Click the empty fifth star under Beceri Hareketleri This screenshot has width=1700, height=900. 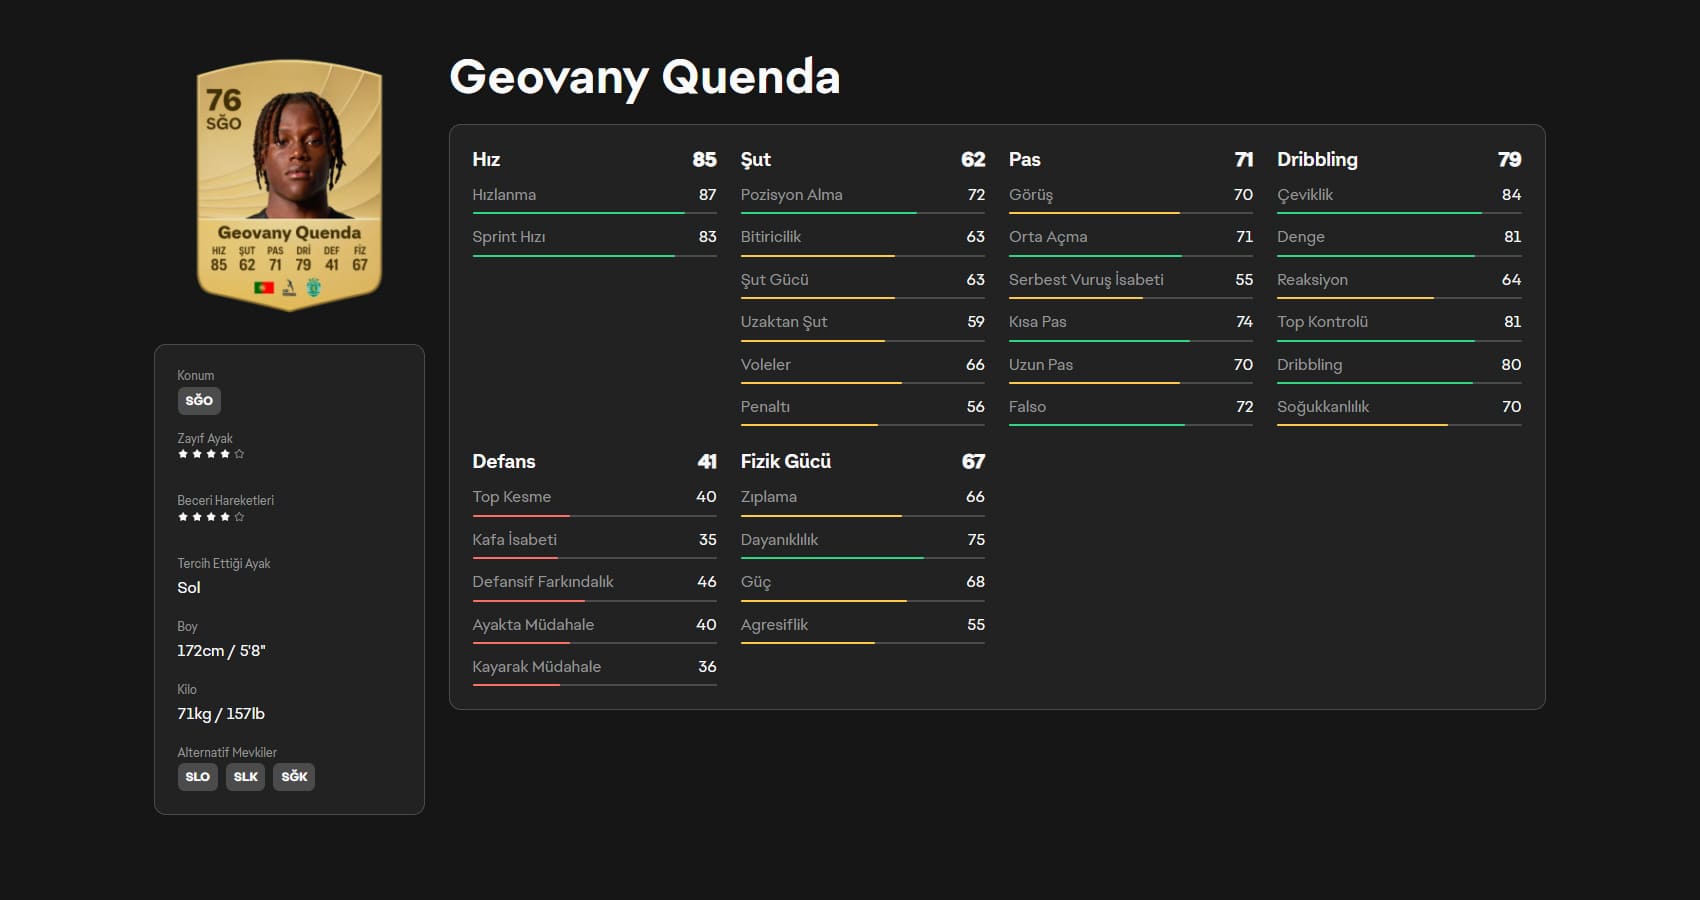tap(239, 517)
